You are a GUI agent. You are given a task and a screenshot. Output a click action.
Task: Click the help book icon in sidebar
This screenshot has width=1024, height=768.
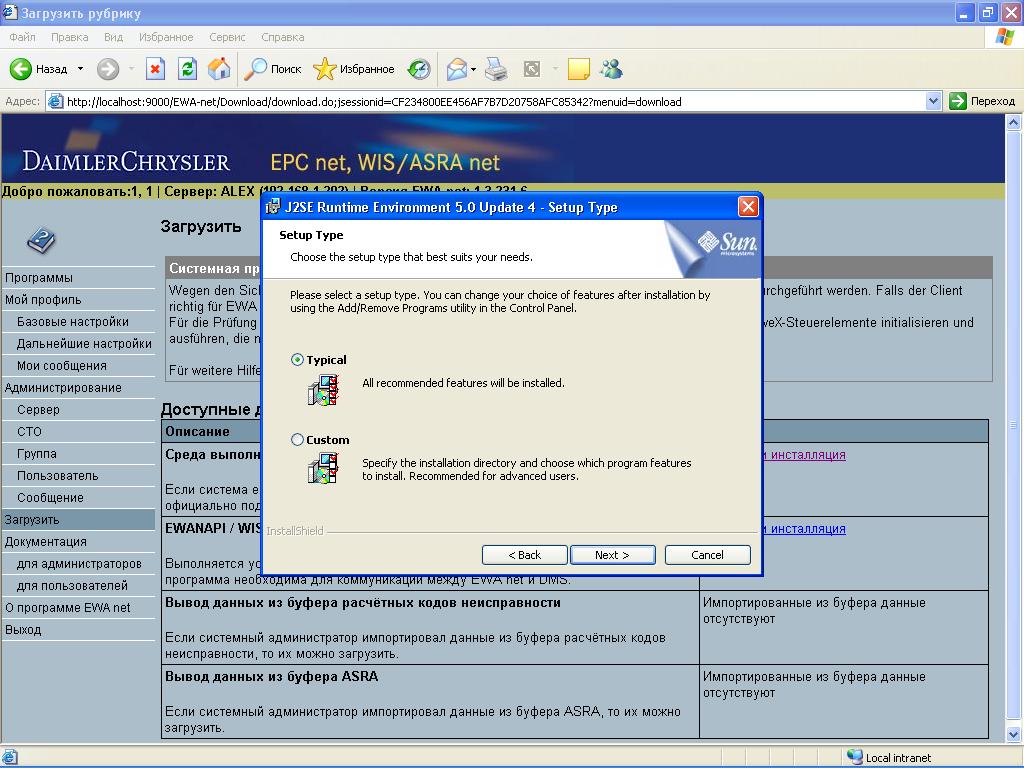(x=41, y=240)
